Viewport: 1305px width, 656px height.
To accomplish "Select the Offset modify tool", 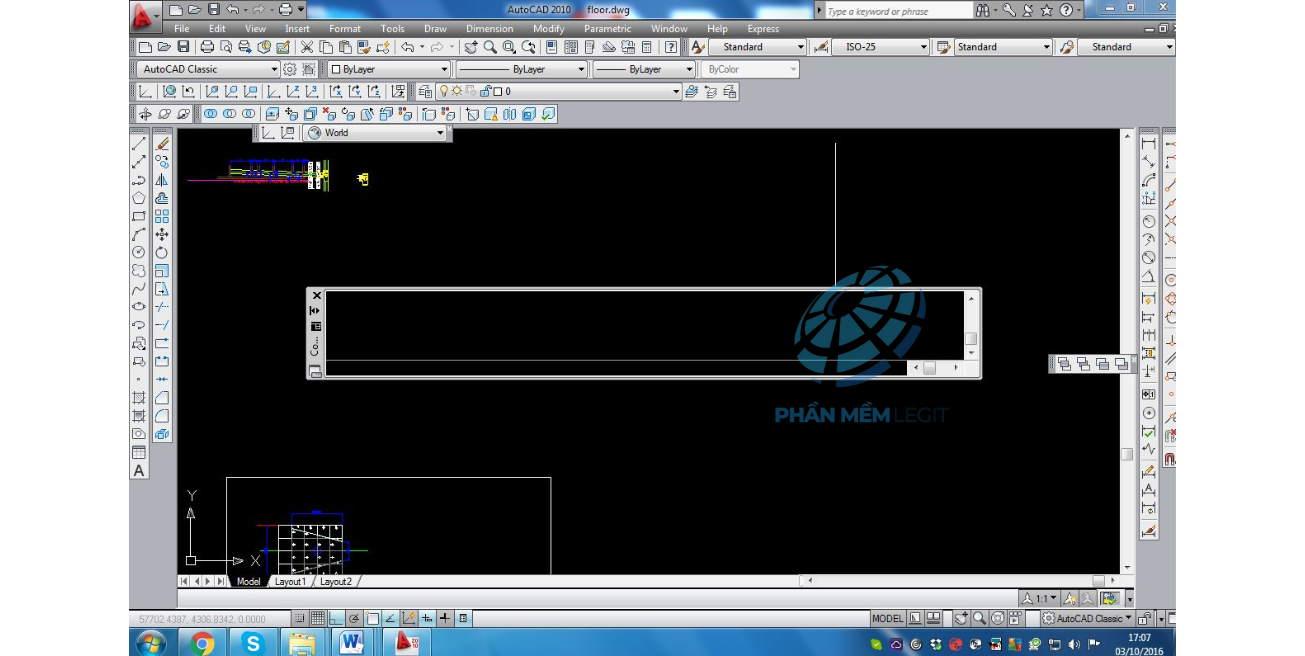I will (162, 198).
